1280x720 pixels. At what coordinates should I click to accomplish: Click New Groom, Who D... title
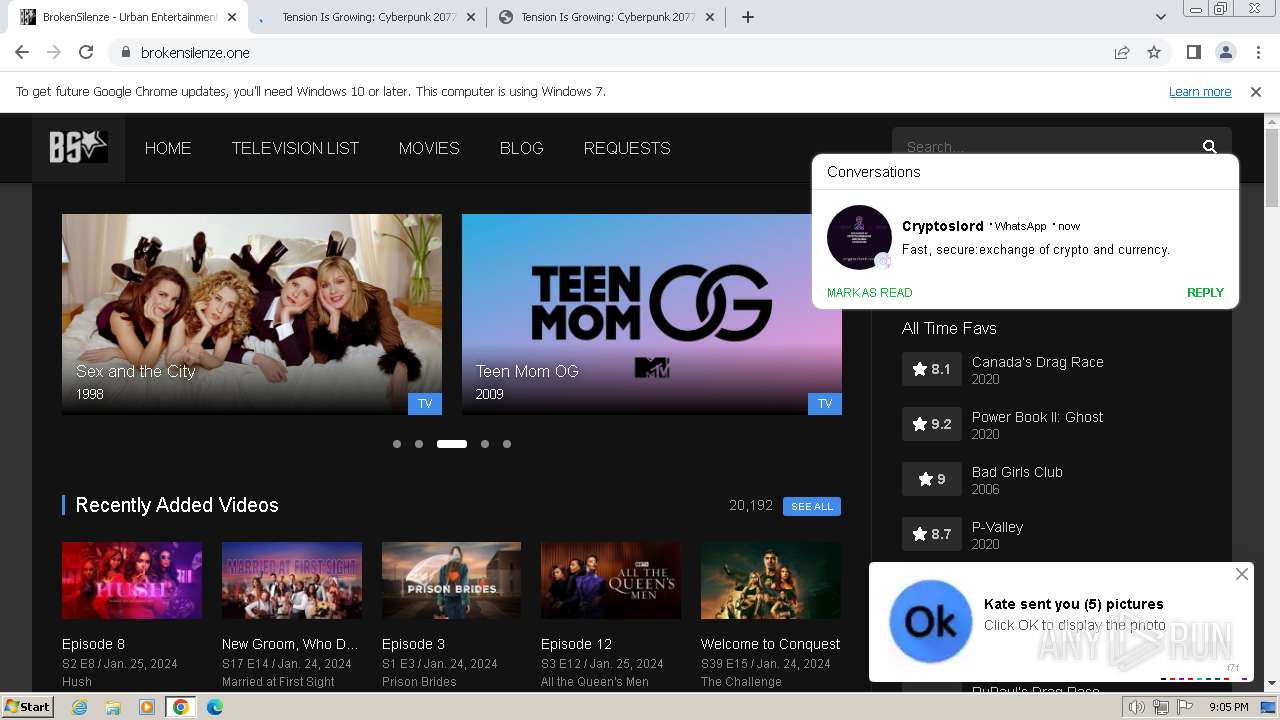(x=290, y=644)
